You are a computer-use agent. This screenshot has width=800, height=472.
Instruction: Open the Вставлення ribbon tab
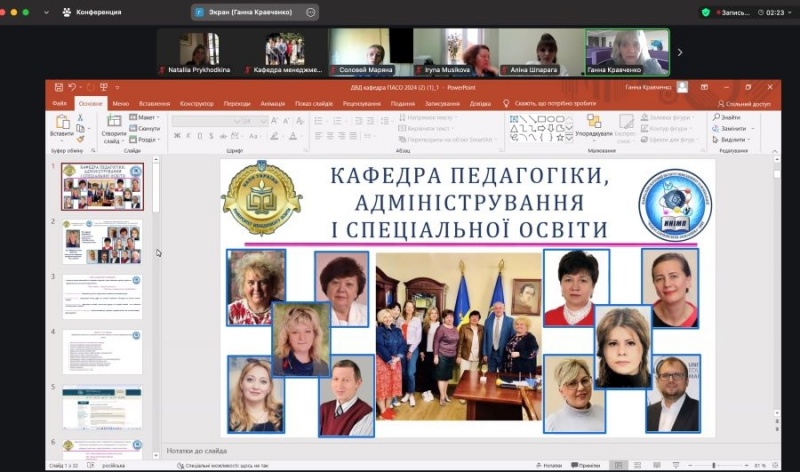(x=154, y=103)
